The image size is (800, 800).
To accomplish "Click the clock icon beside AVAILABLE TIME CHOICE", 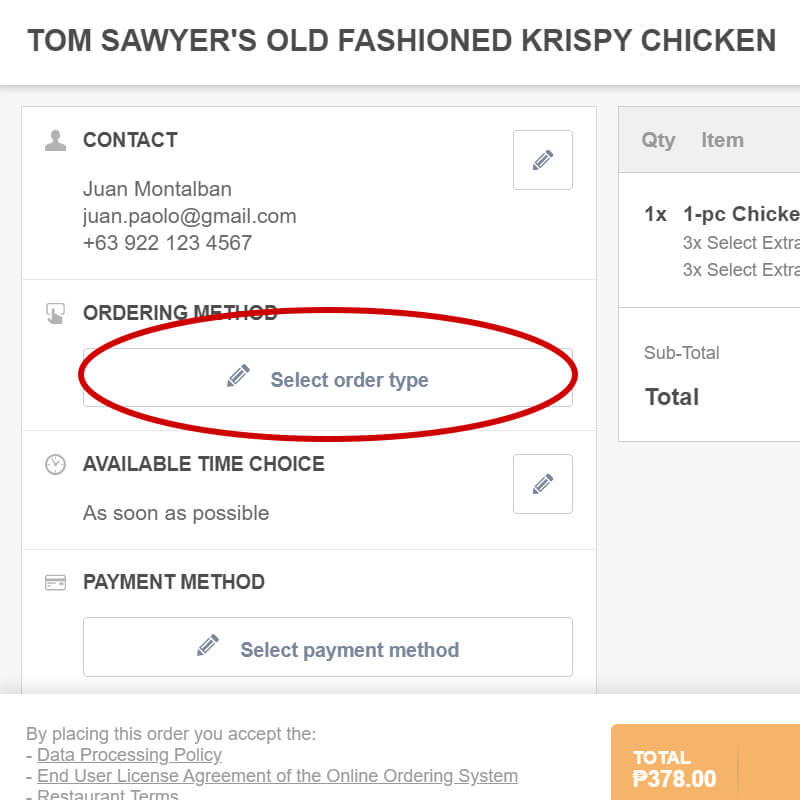I will [56, 464].
